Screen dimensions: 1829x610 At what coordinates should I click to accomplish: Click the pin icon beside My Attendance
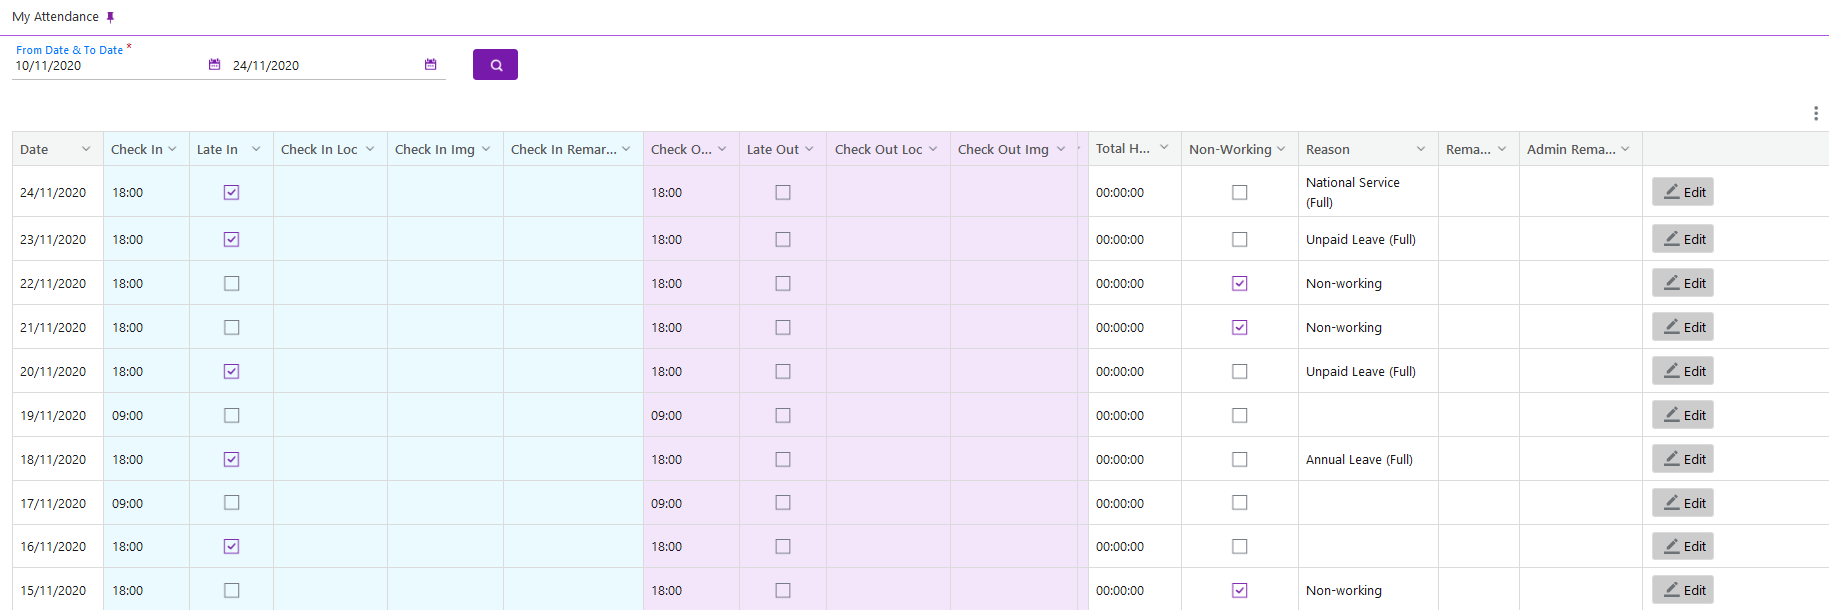pyautogui.click(x=110, y=17)
